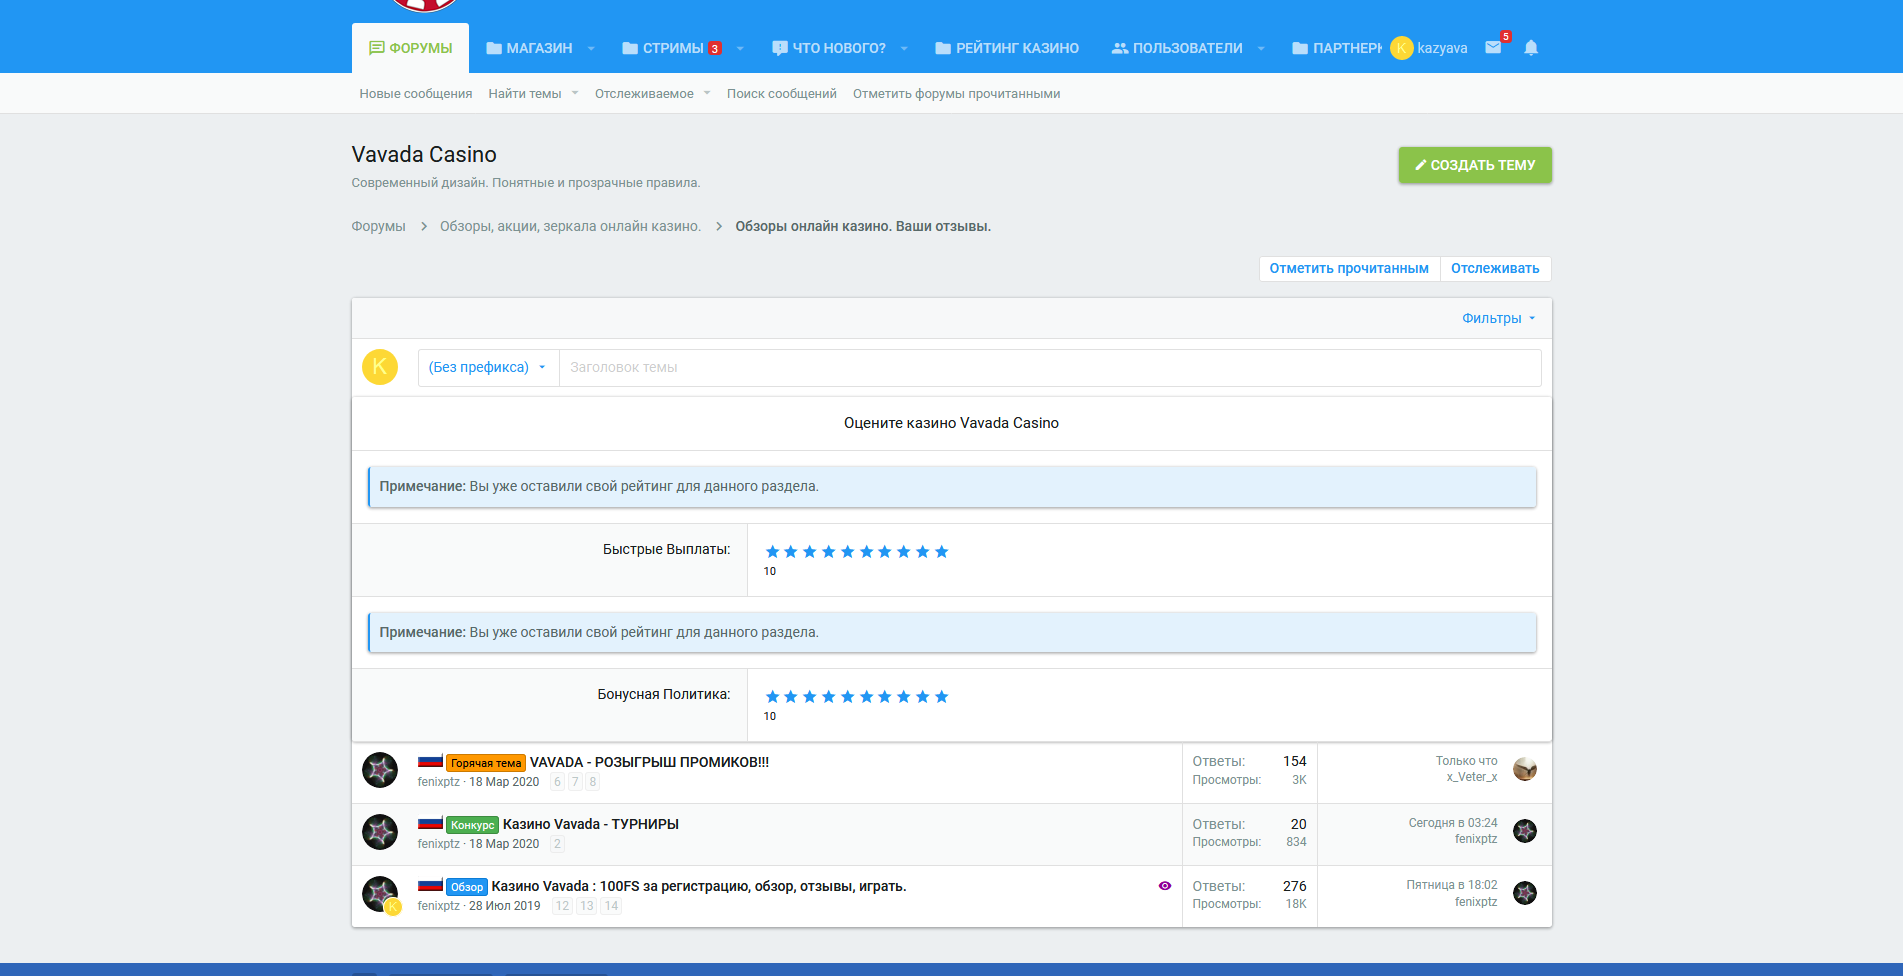This screenshot has height=976, width=1903.
Task: Open the ПАРТНЕРЫ tab
Action: 1337,48
